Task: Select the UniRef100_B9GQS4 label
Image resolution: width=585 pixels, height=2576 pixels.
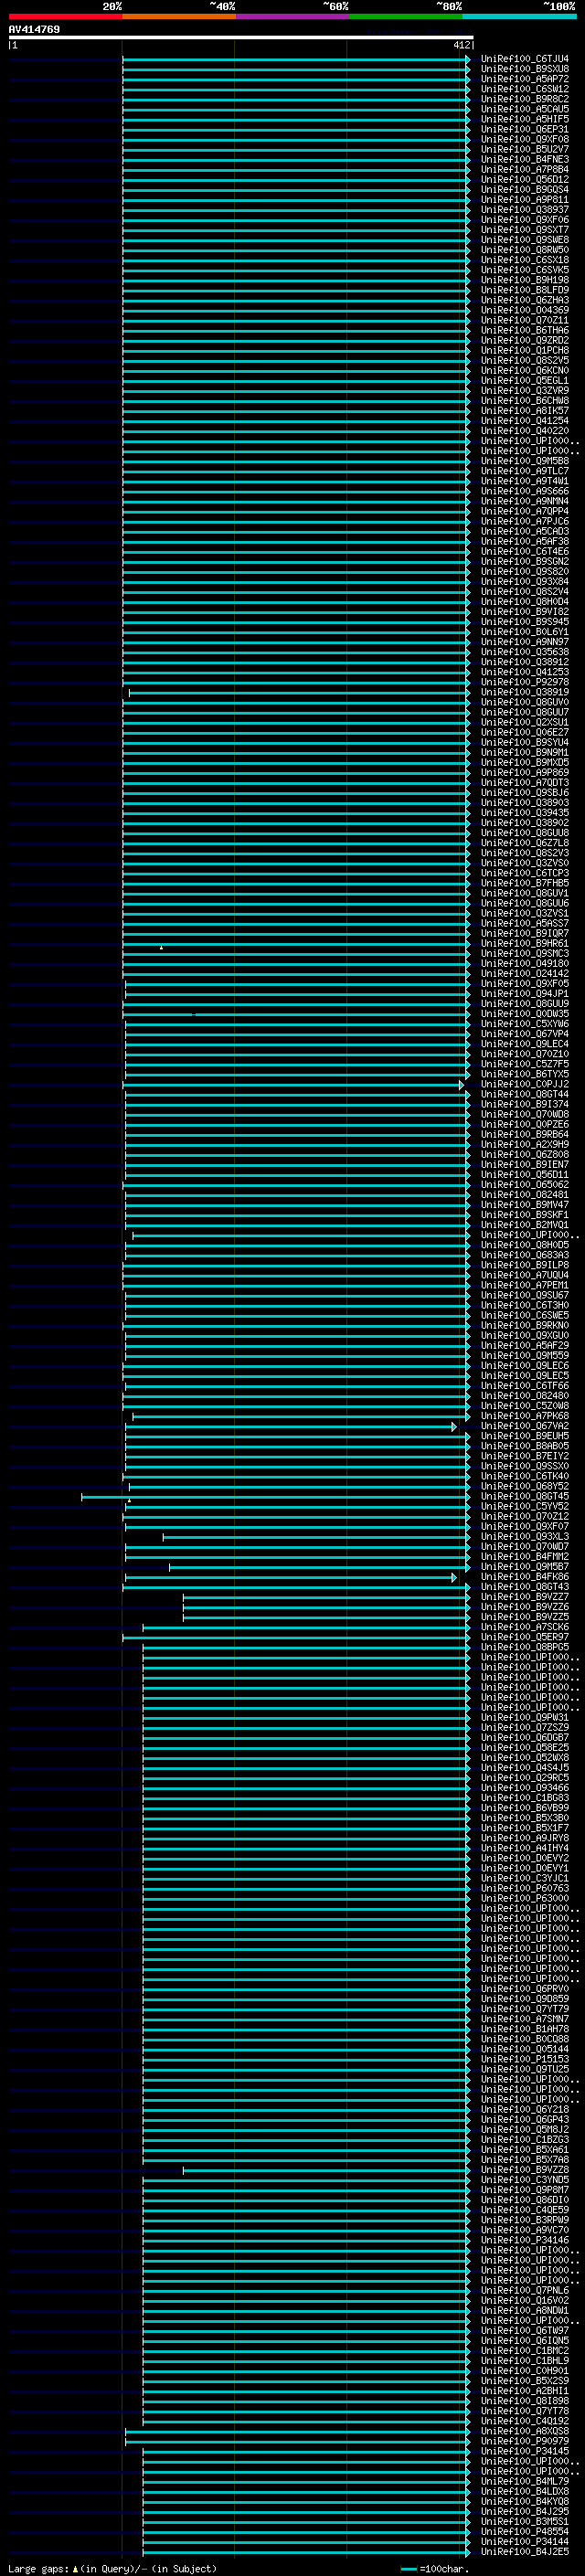Action: pos(524,189)
